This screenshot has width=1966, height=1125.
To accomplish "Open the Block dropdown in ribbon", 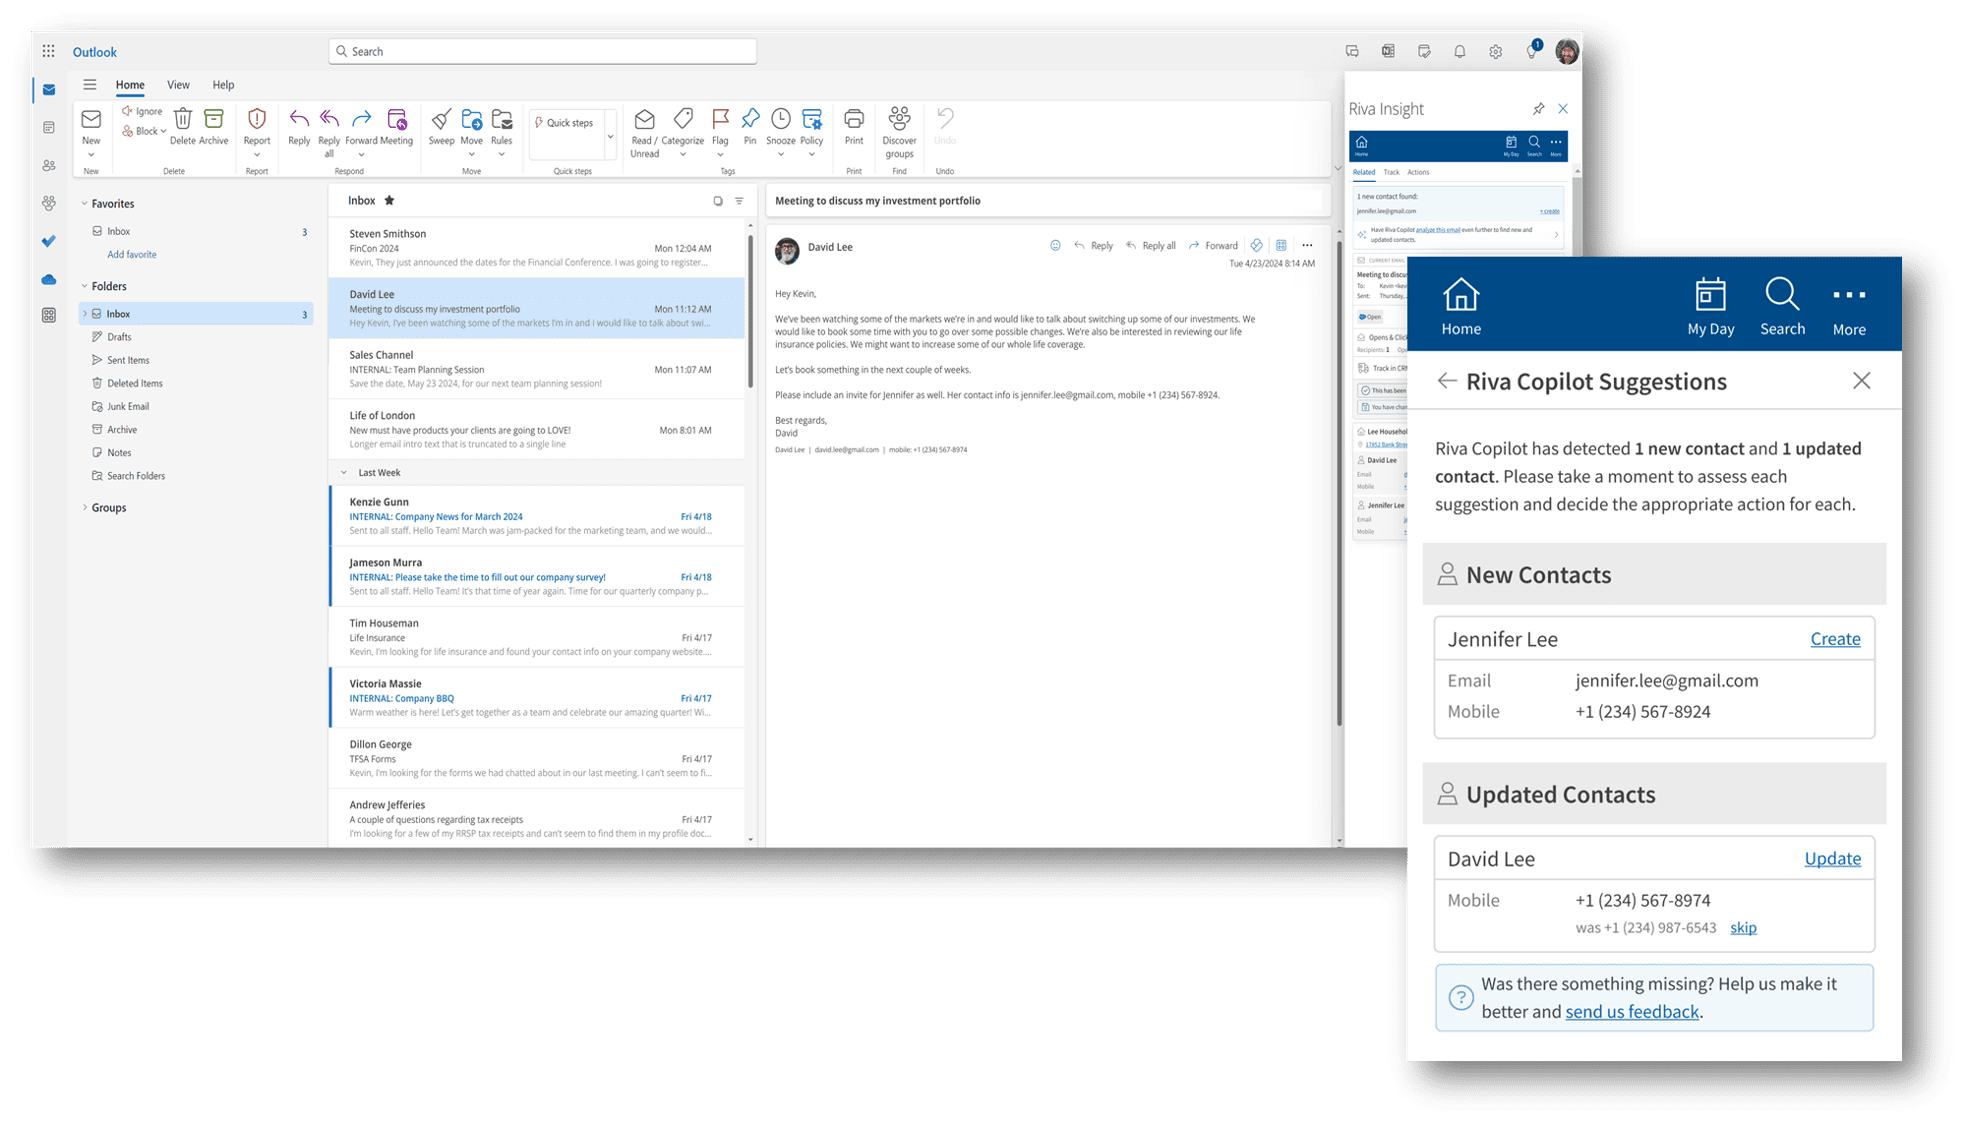I will click(x=163, y=131).
